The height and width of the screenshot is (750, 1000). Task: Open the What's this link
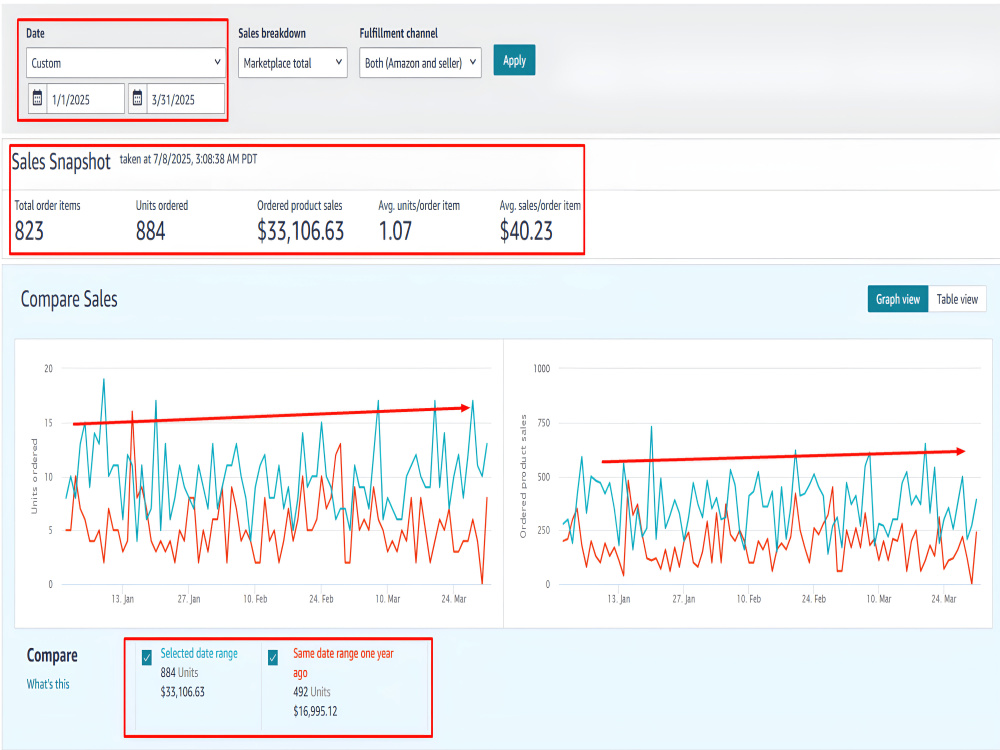[48, 684]
